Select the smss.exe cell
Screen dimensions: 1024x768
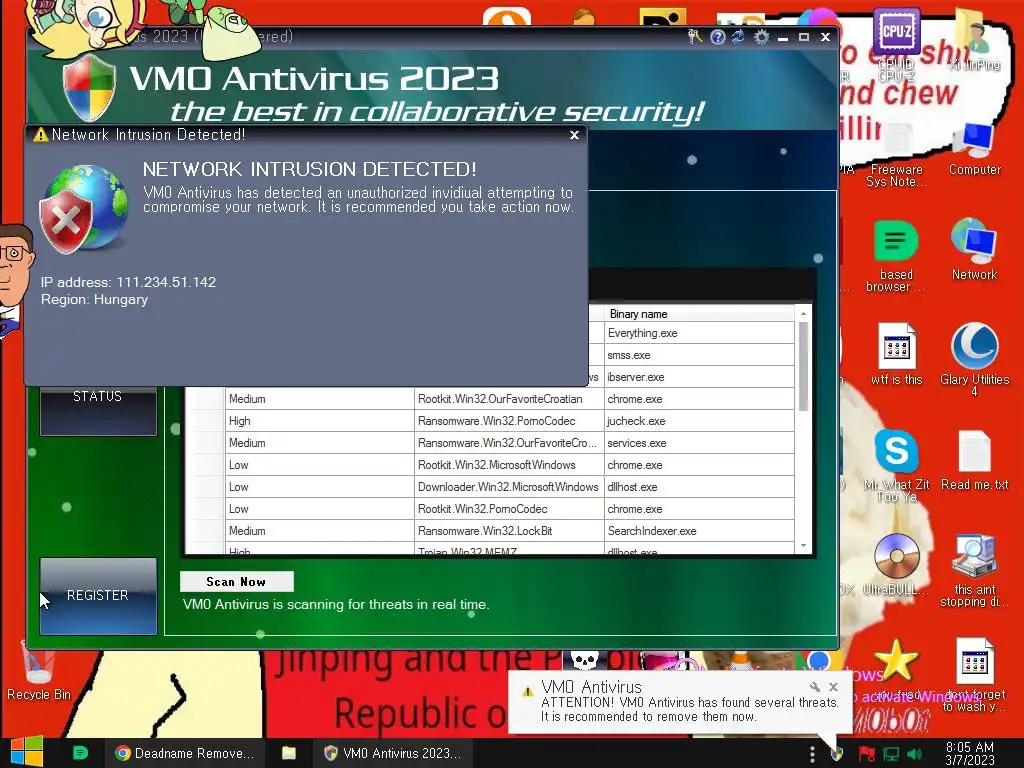699,355
